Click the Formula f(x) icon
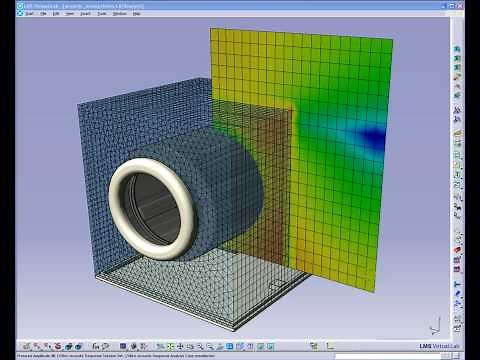 coord(96,346)
